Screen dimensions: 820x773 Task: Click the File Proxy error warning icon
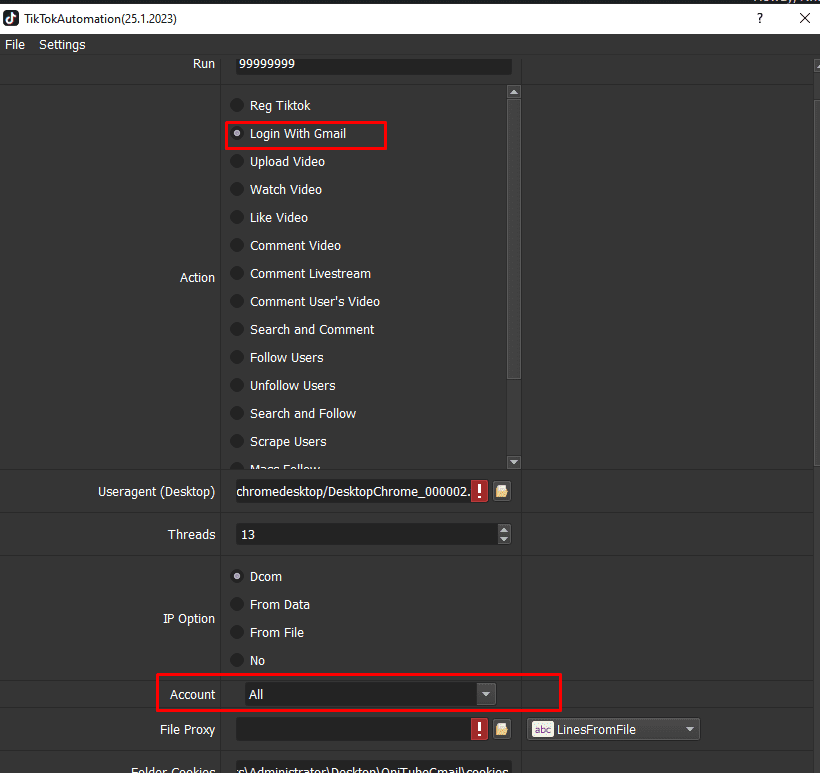479,729
